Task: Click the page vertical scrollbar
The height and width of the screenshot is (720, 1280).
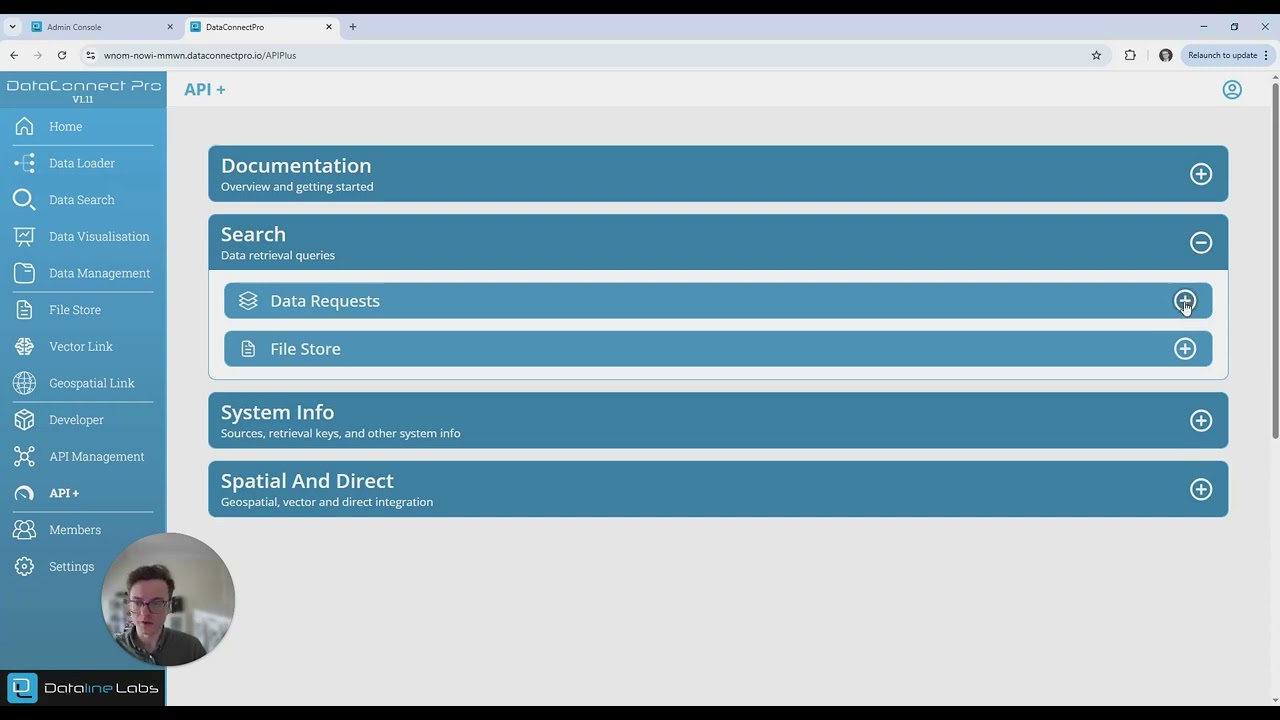Action: click(x=1275, y=260)
